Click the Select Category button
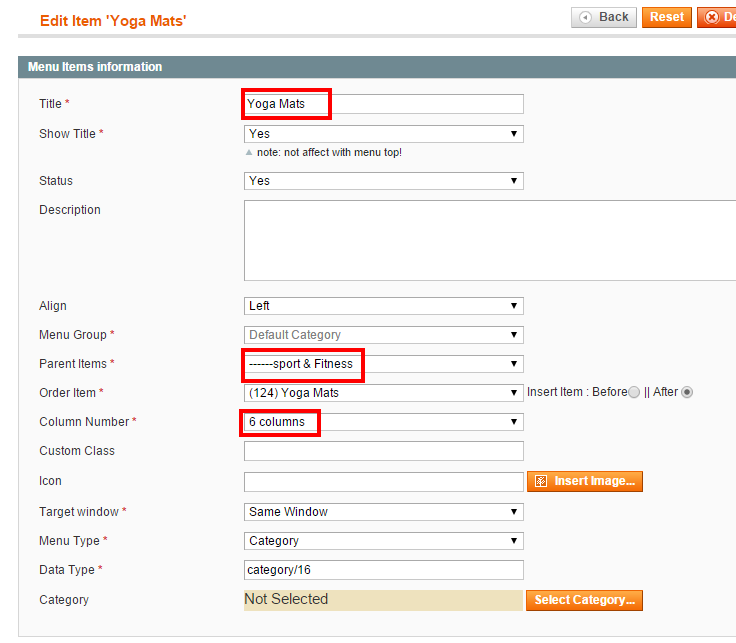The width and height of the screenshot is (736, 643). 584,600
